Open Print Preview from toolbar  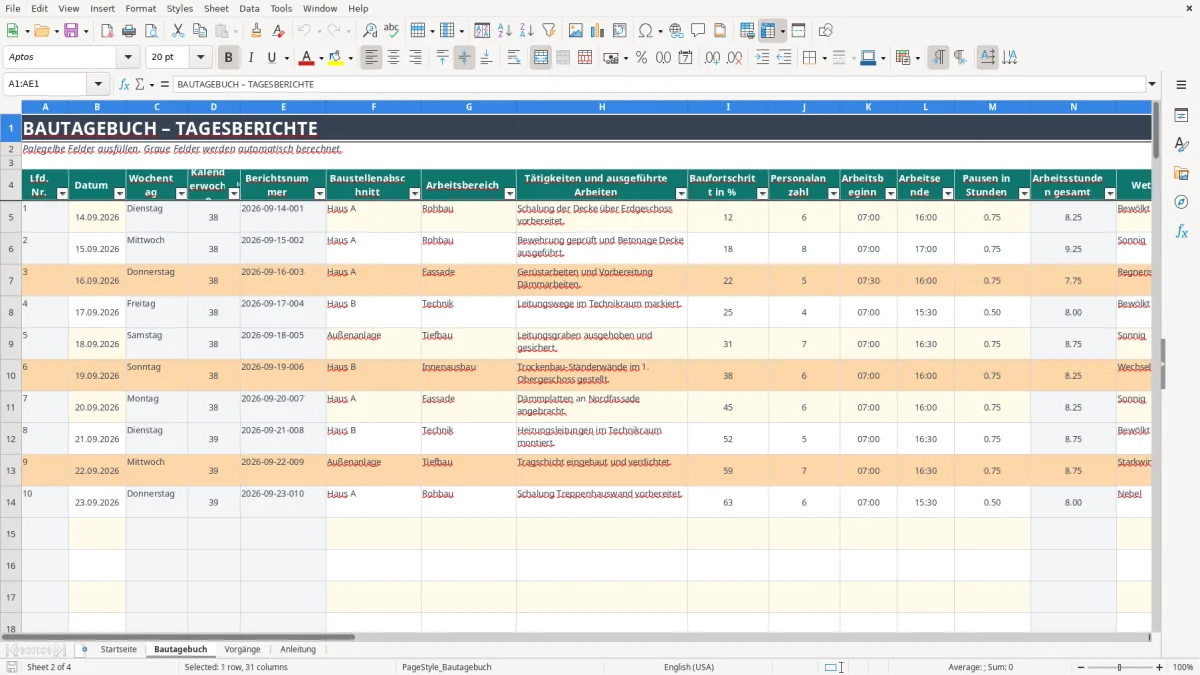151,31
